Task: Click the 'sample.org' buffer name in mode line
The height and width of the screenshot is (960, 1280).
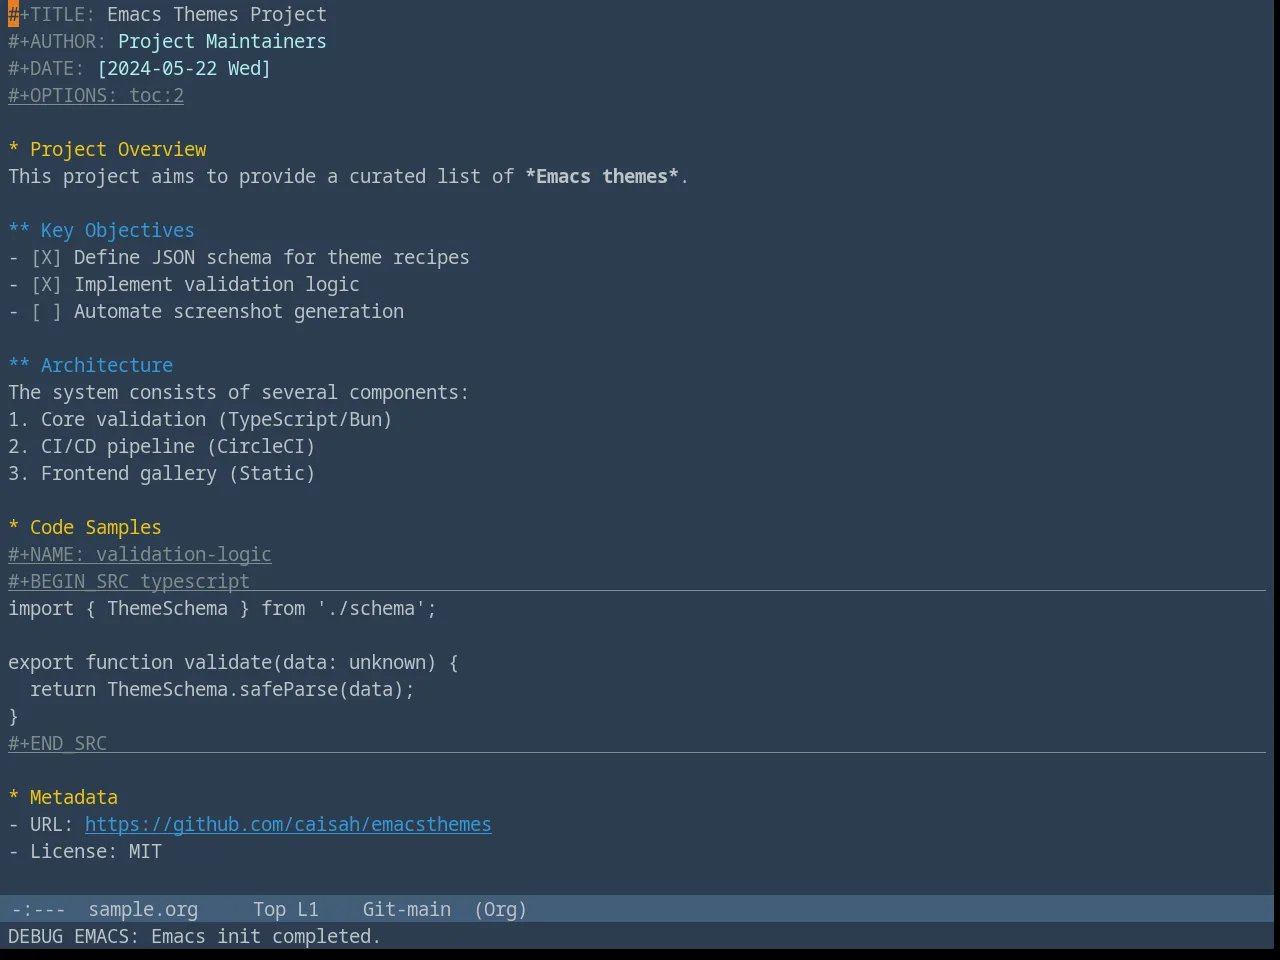Action: click(x=143, y=909)
